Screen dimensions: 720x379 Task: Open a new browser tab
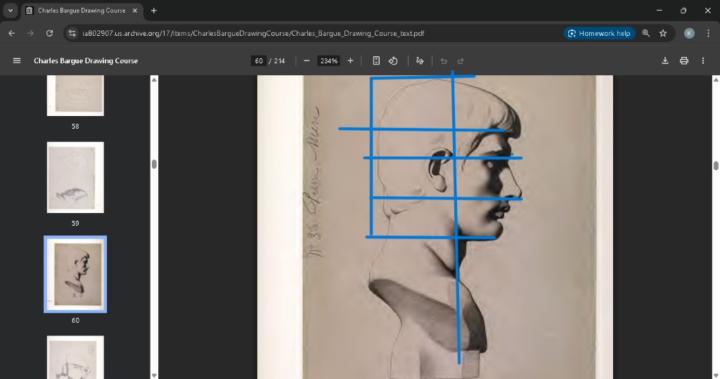pos(154,10)
